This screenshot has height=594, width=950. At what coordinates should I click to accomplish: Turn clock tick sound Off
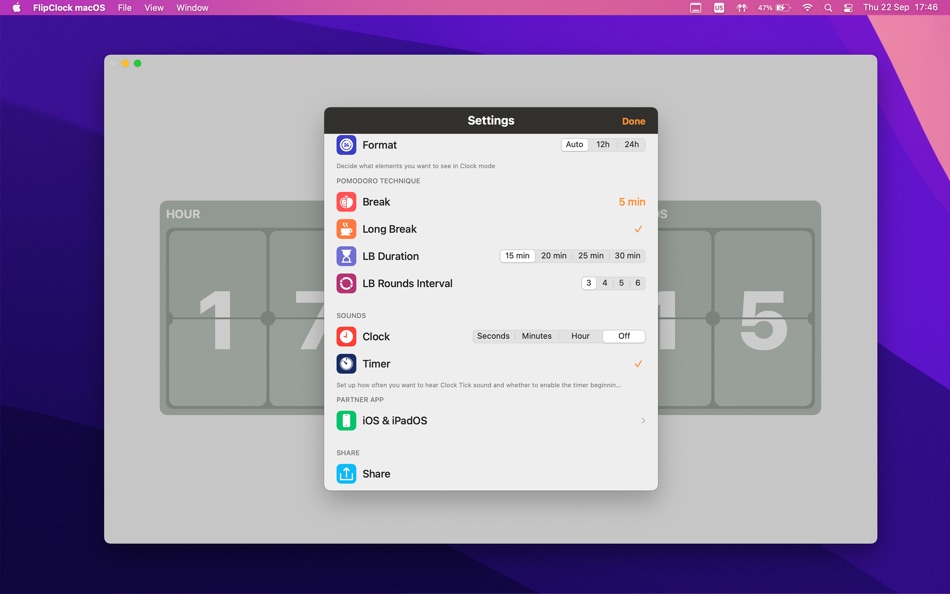pyautogui.click(x=624, y=336)
